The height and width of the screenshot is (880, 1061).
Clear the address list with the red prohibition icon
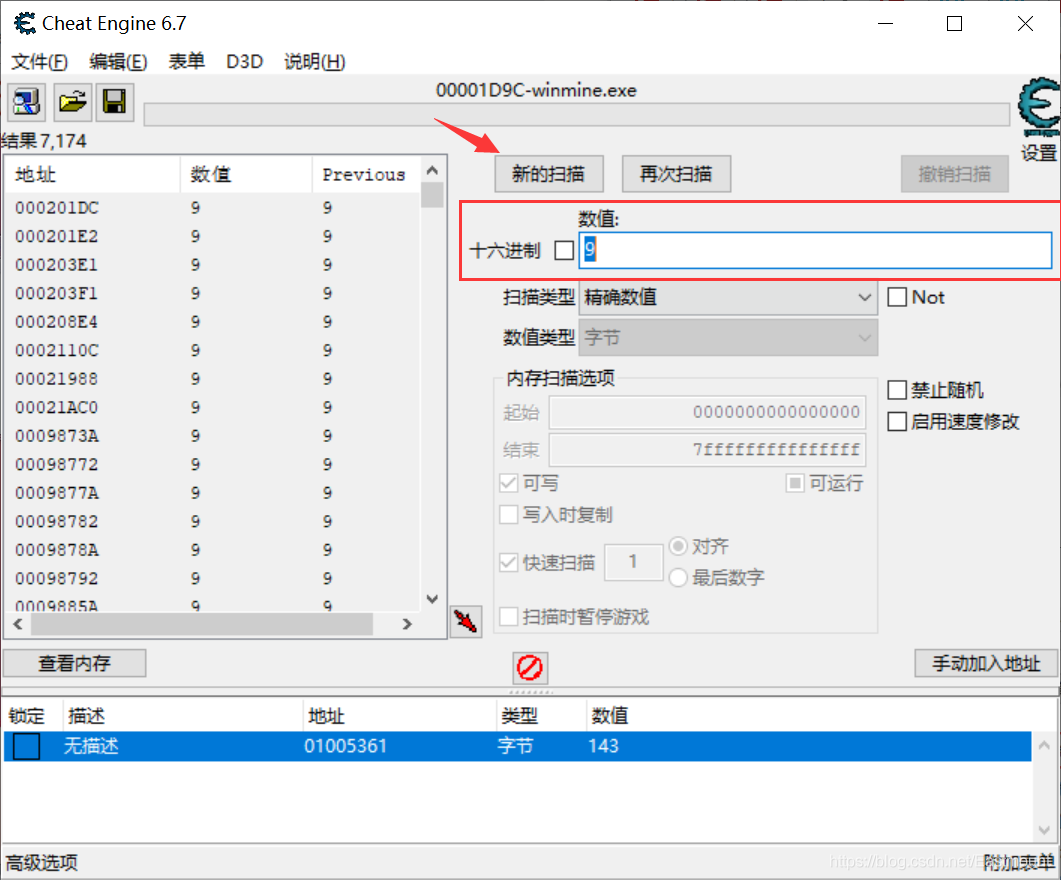tap(530, 668)
